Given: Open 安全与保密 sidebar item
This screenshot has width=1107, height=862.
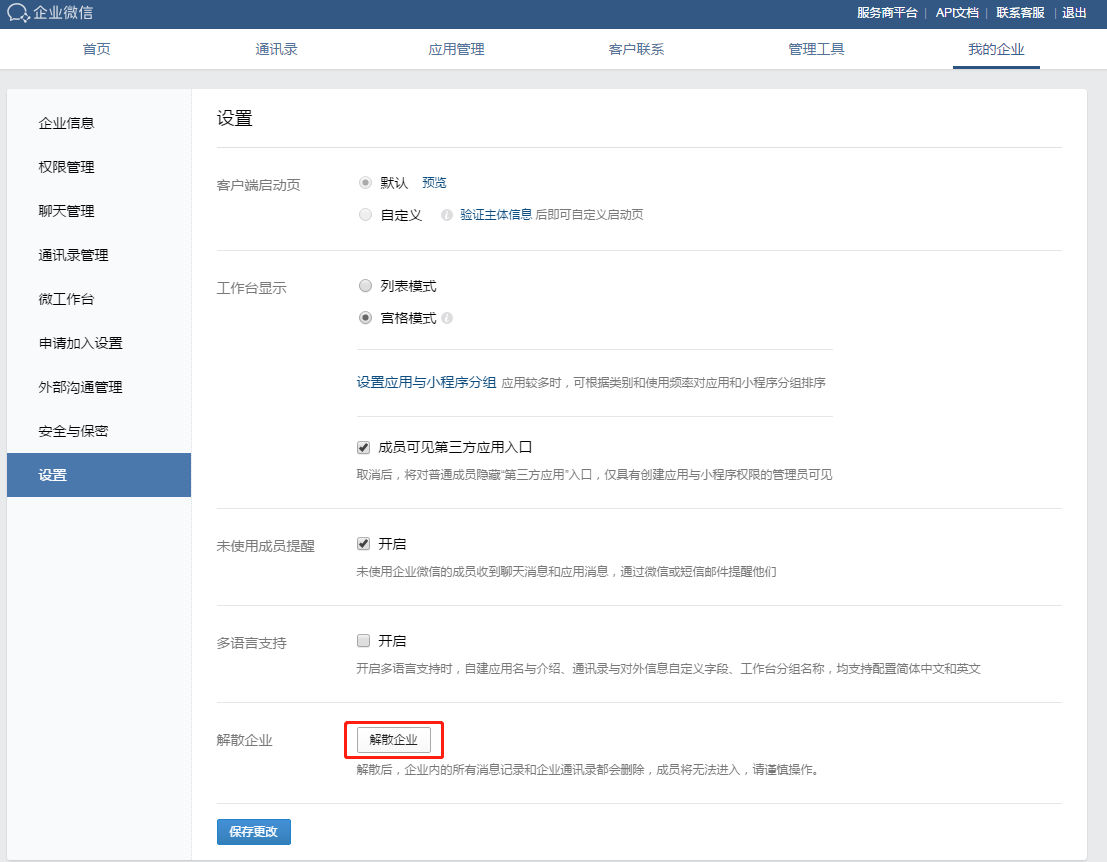Looking at the screenshot, I should pos(73,431).
